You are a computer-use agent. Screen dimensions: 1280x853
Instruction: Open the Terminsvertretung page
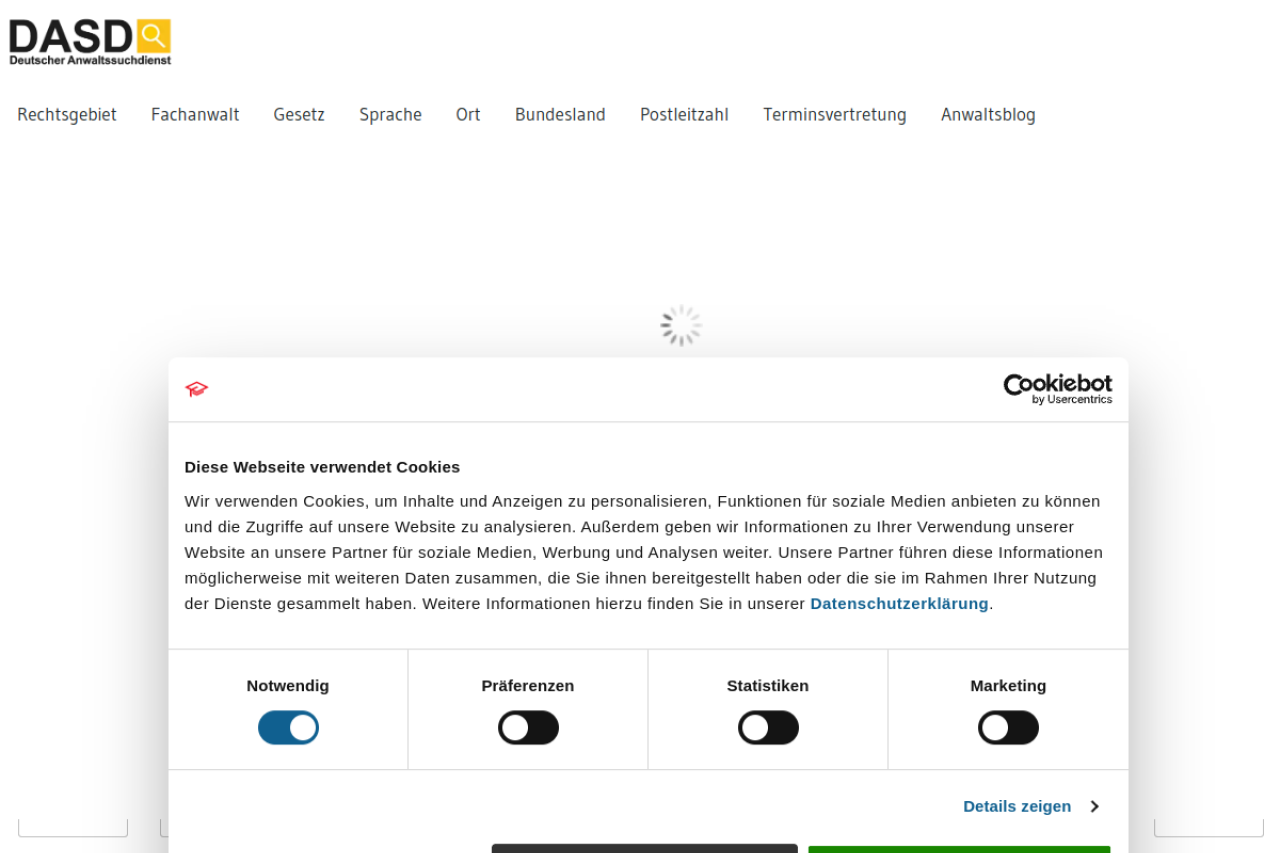pyautogui.click(x=834, y=115)
